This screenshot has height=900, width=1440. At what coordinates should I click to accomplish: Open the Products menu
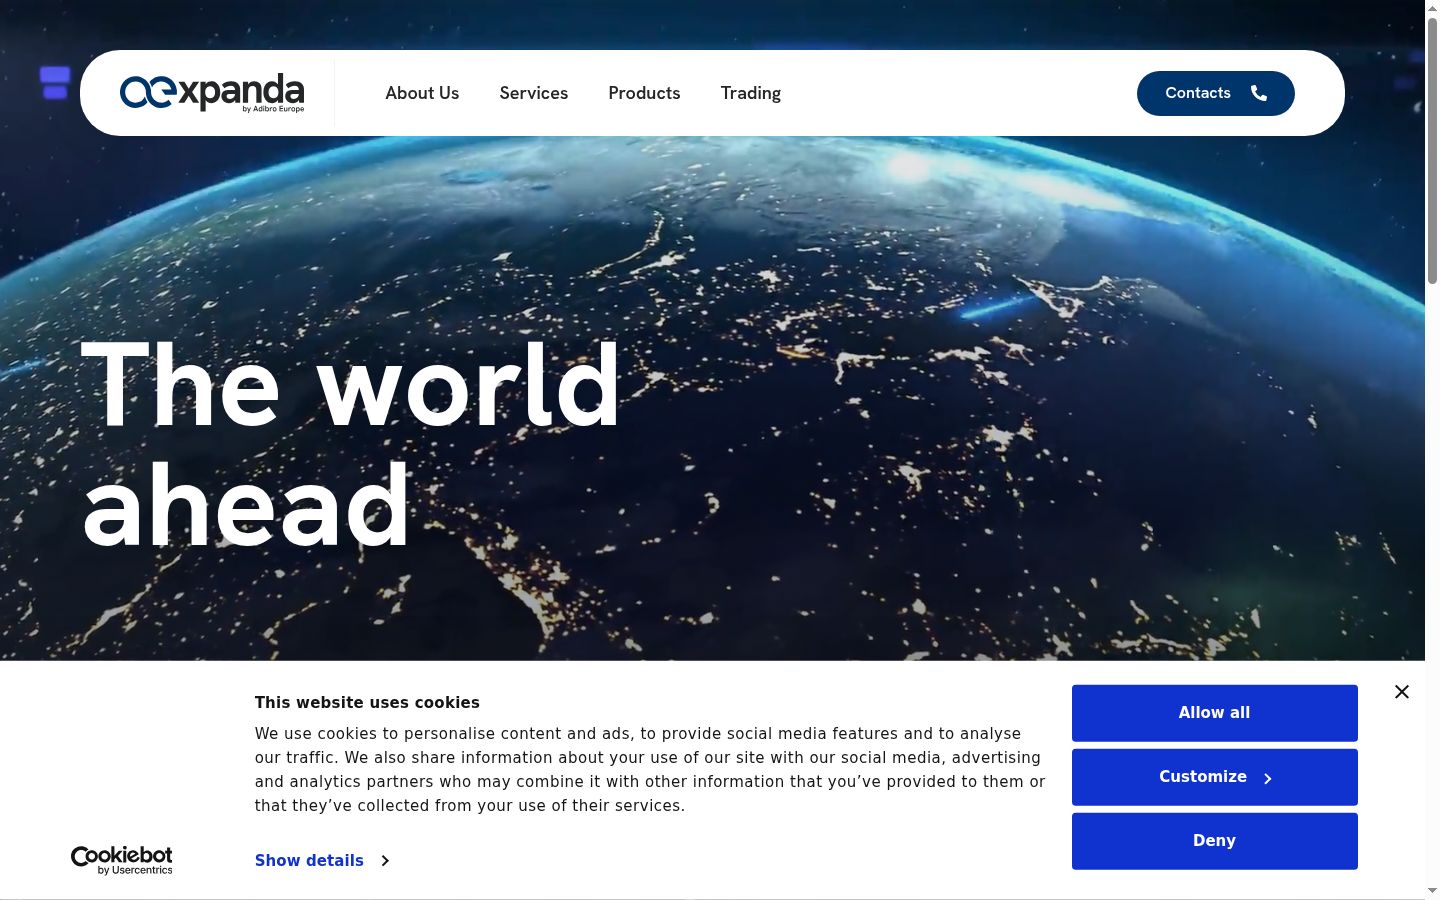click(644, 93)
